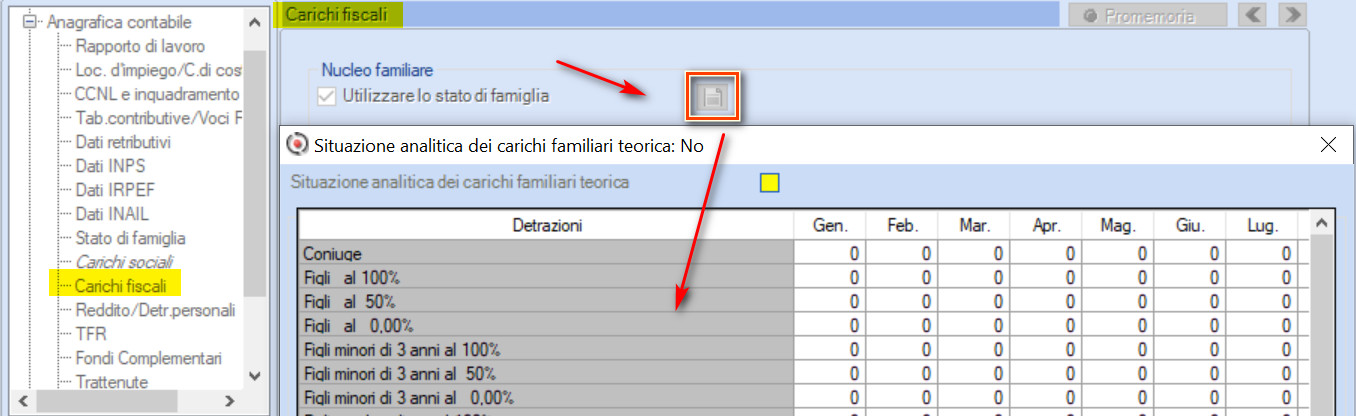The image size is (1356, 416).
Task: Select Dati INAIL in tree
Action: click(x=113, y=214)
